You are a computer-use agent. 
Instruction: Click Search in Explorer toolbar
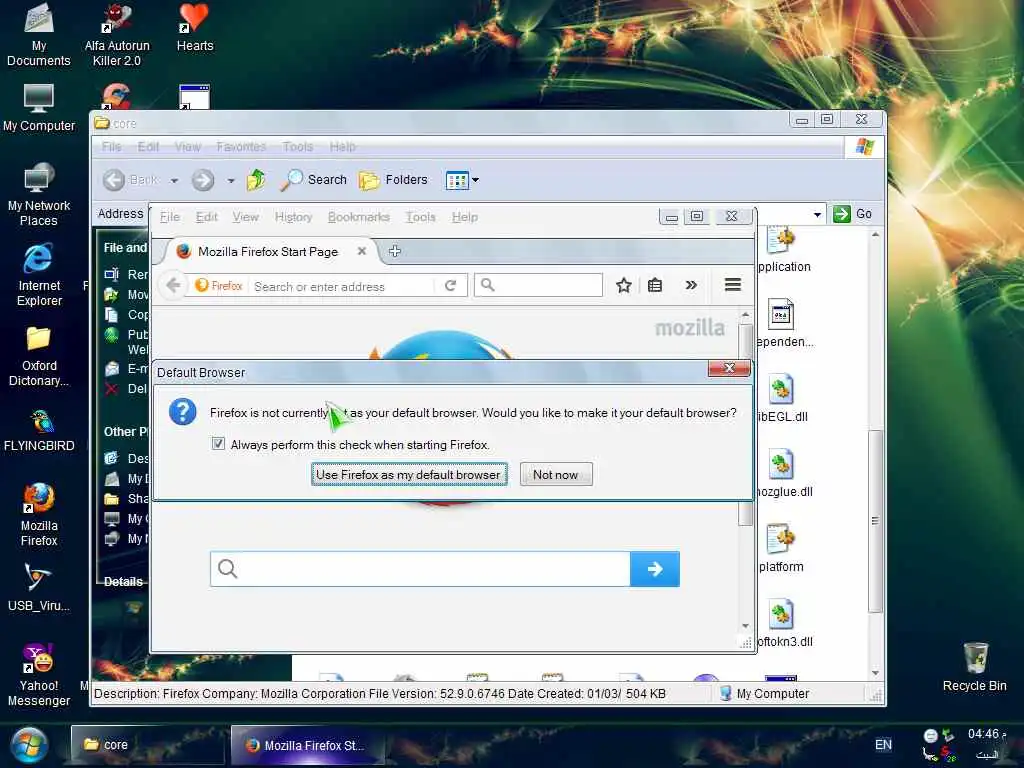313,180
